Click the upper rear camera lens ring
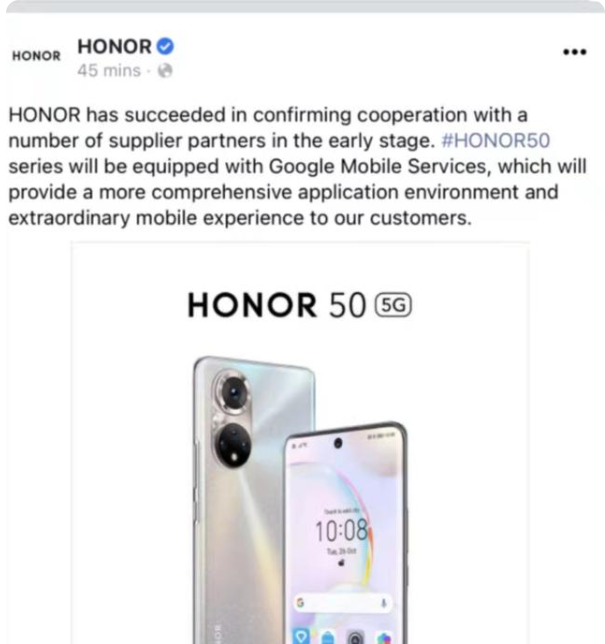Viewport: 605px width, 644px height. click(232, 392)
